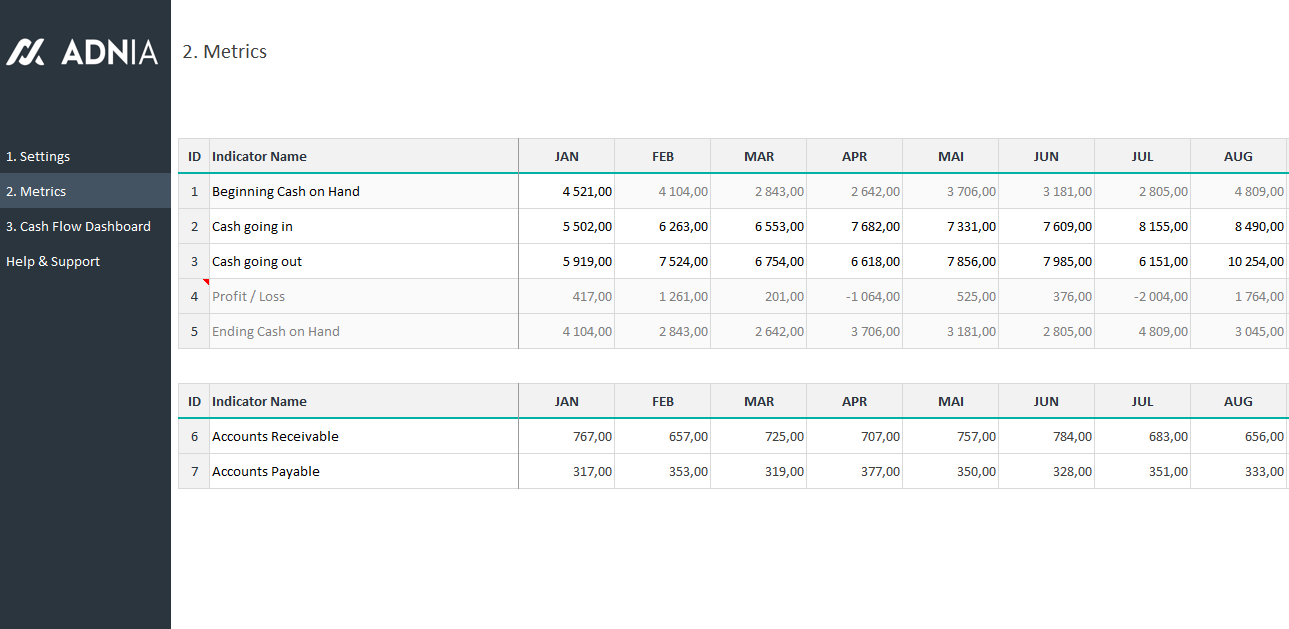Click the Accounts Receivable indicator name
Viewport: 1289px width, 629px height.
pos(275,436)
